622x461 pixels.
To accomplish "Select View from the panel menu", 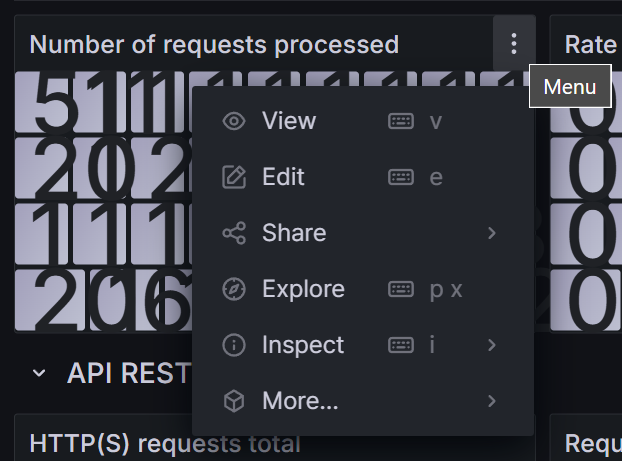I will pyautogui.click(x=363, y=121).
